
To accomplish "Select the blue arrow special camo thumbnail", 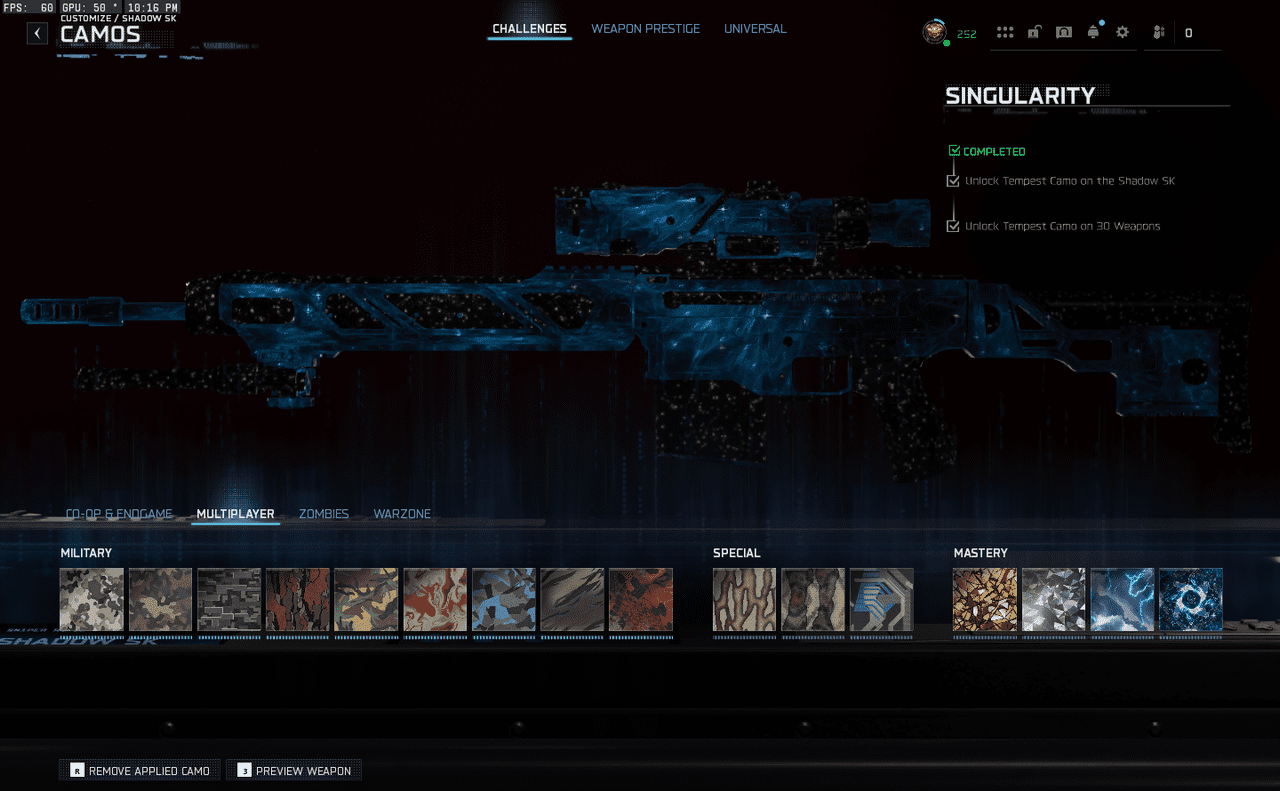I will [881, 600].
